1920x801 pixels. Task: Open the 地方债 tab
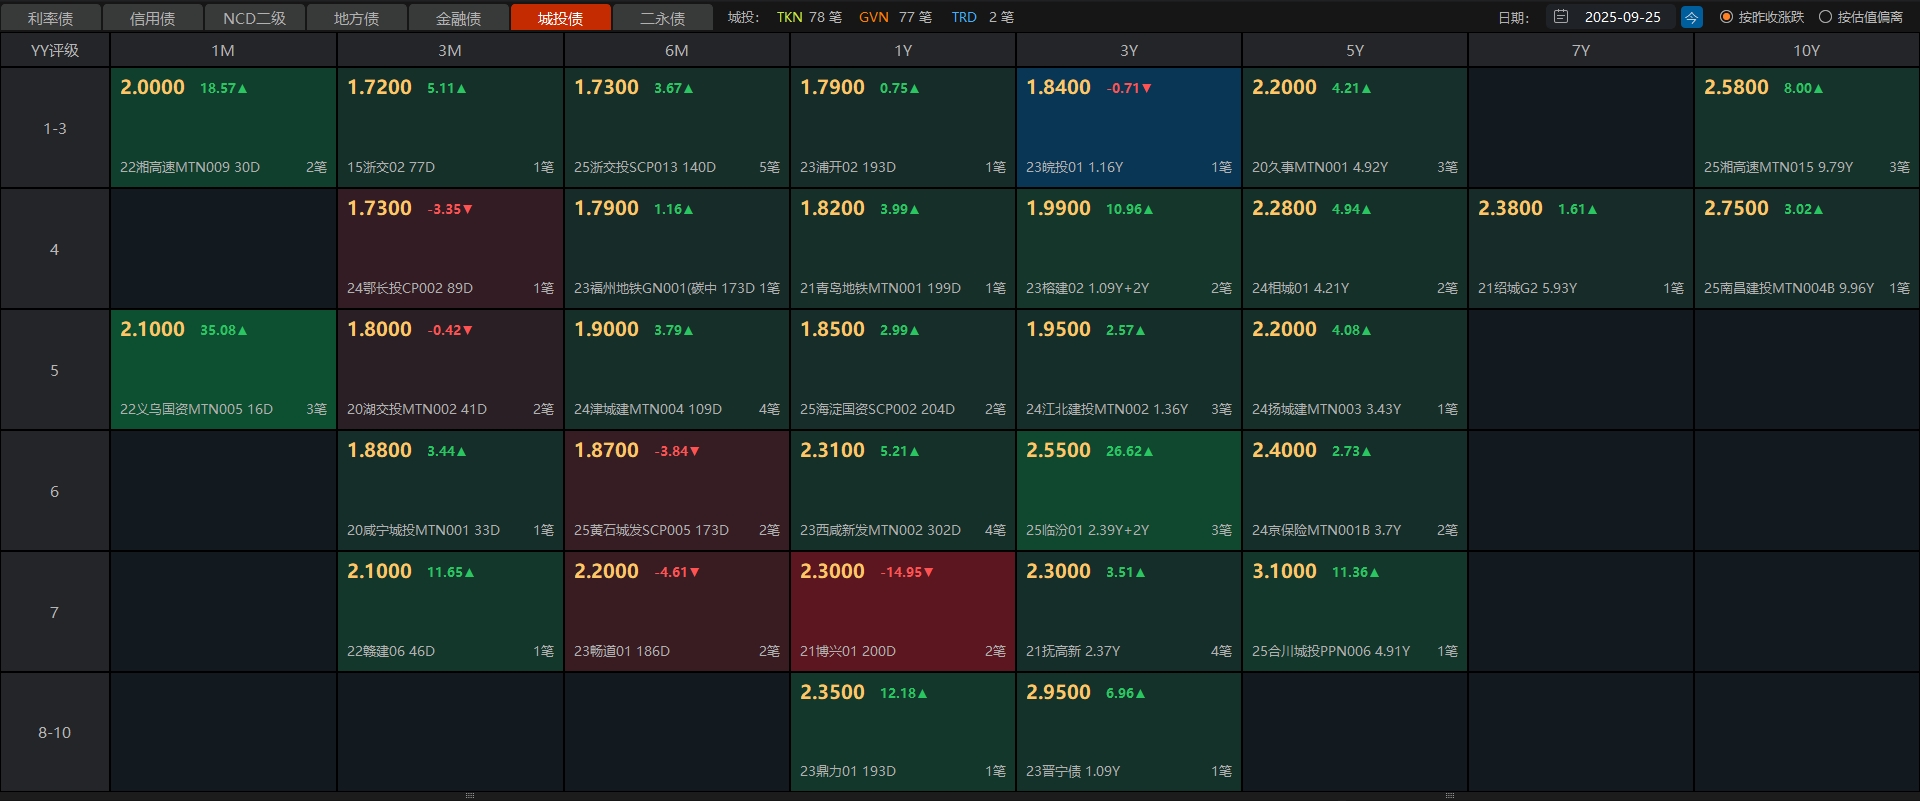pos(357,18)
